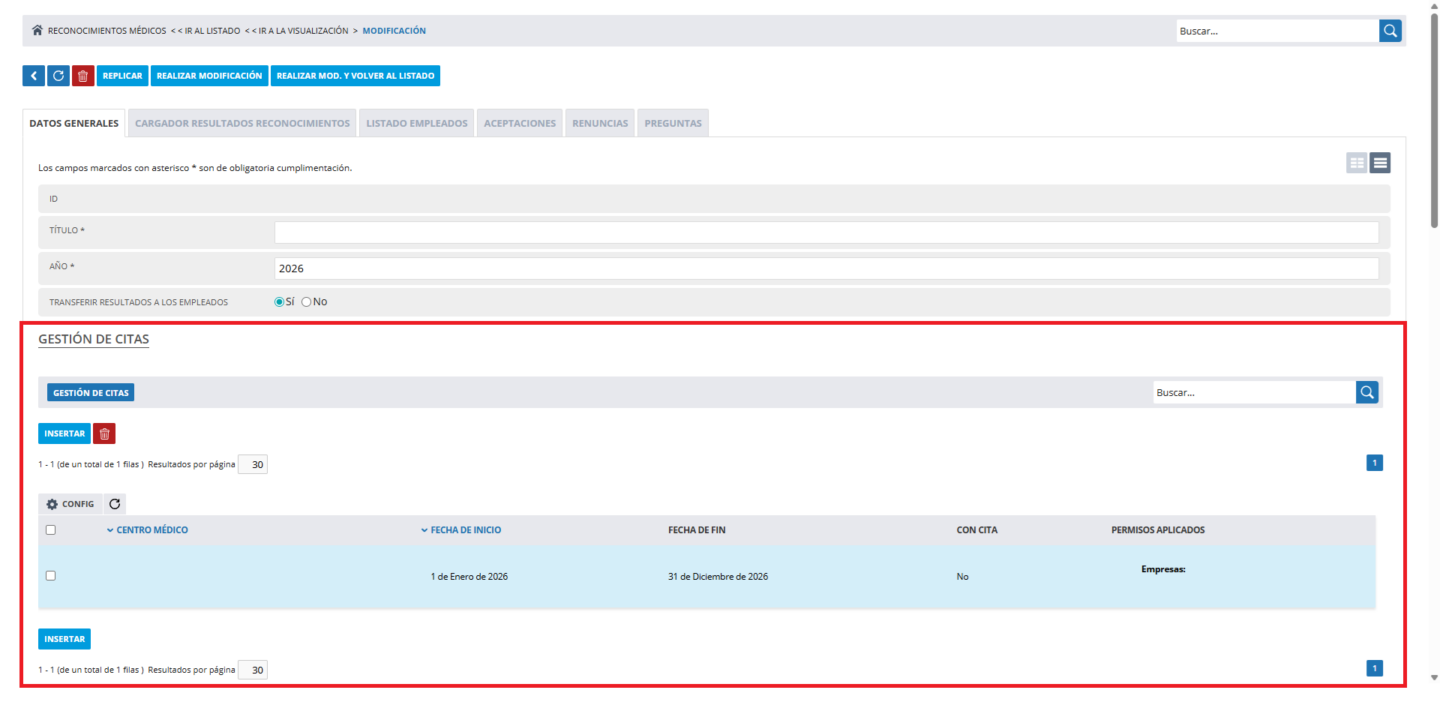Open the Listado Empleados tab
The image size is (1440, 702).
click(x=416, y=124)
